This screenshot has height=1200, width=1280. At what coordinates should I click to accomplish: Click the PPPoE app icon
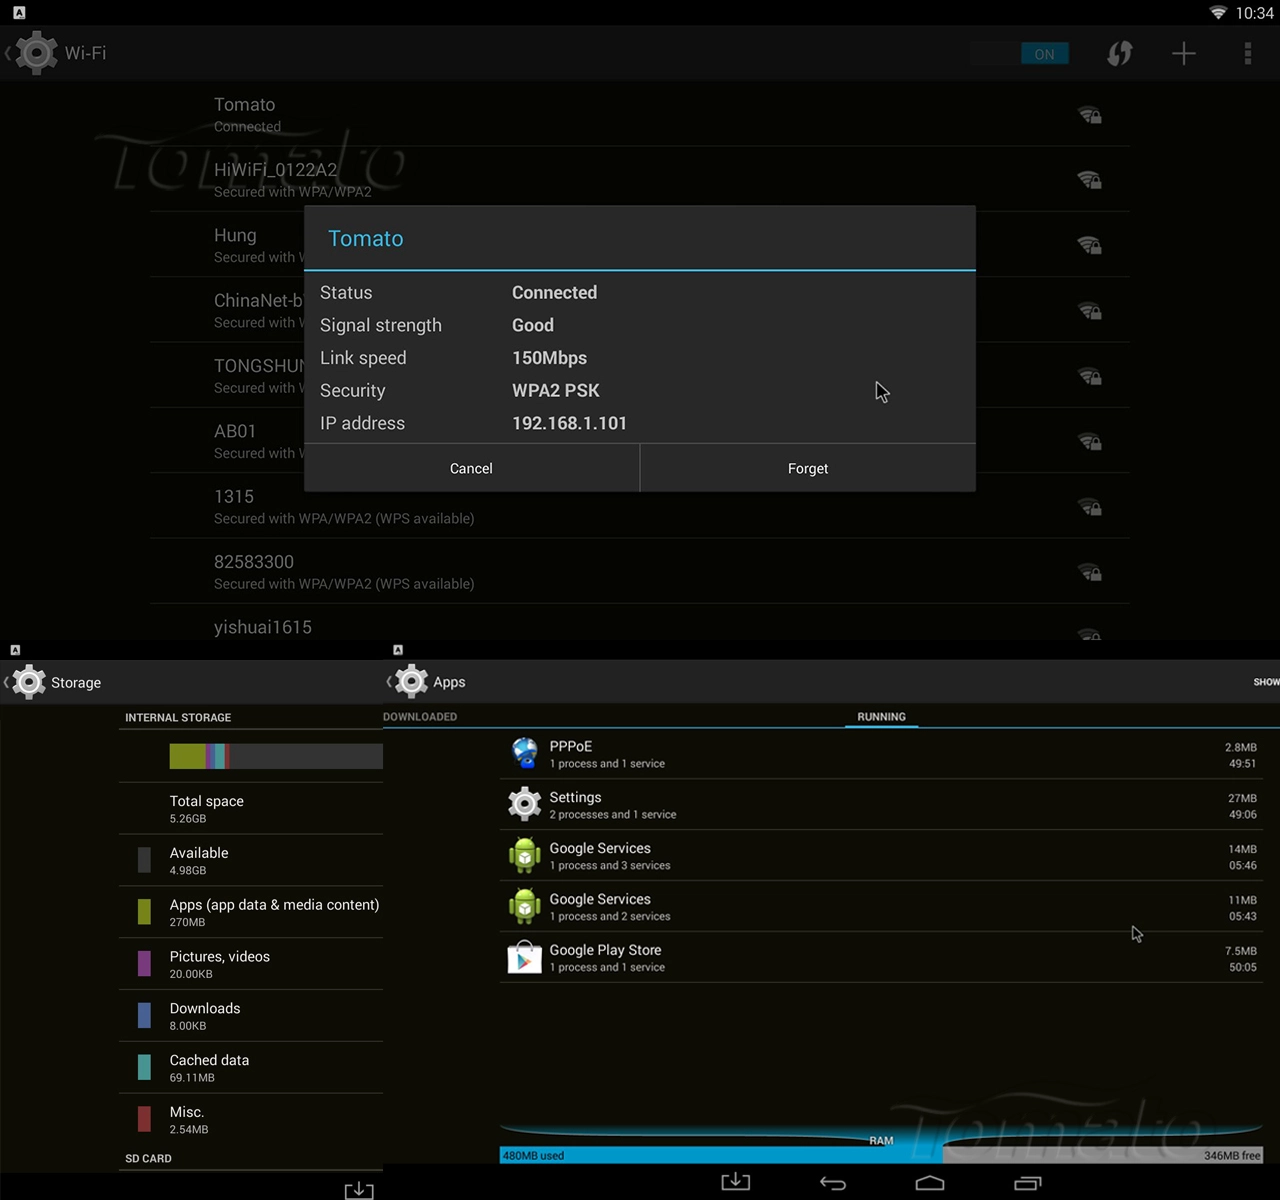click(525, 753)
